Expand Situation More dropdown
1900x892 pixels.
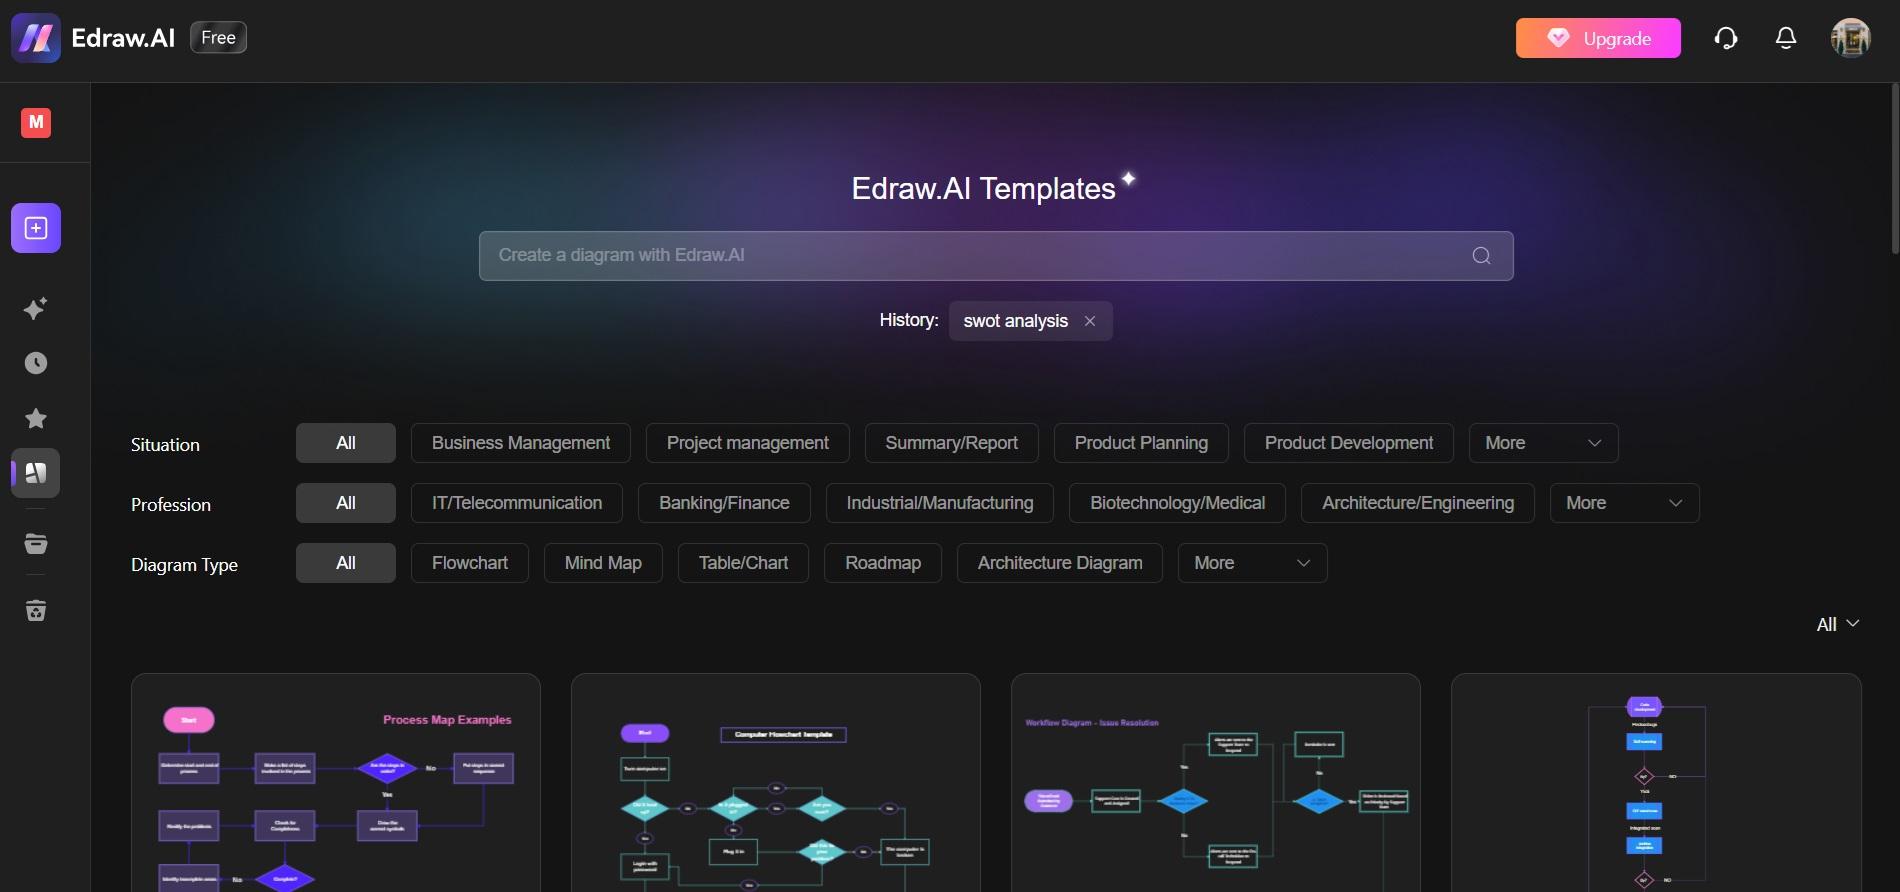click(1544, 443)
